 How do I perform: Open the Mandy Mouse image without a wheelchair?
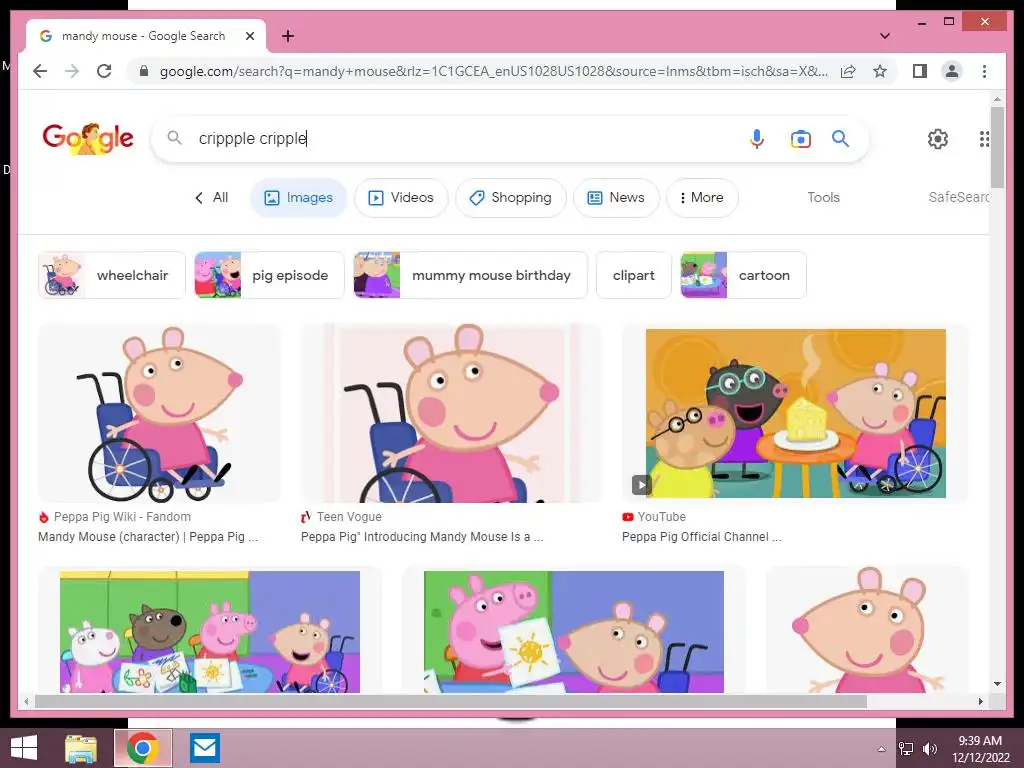coord(867,631)
